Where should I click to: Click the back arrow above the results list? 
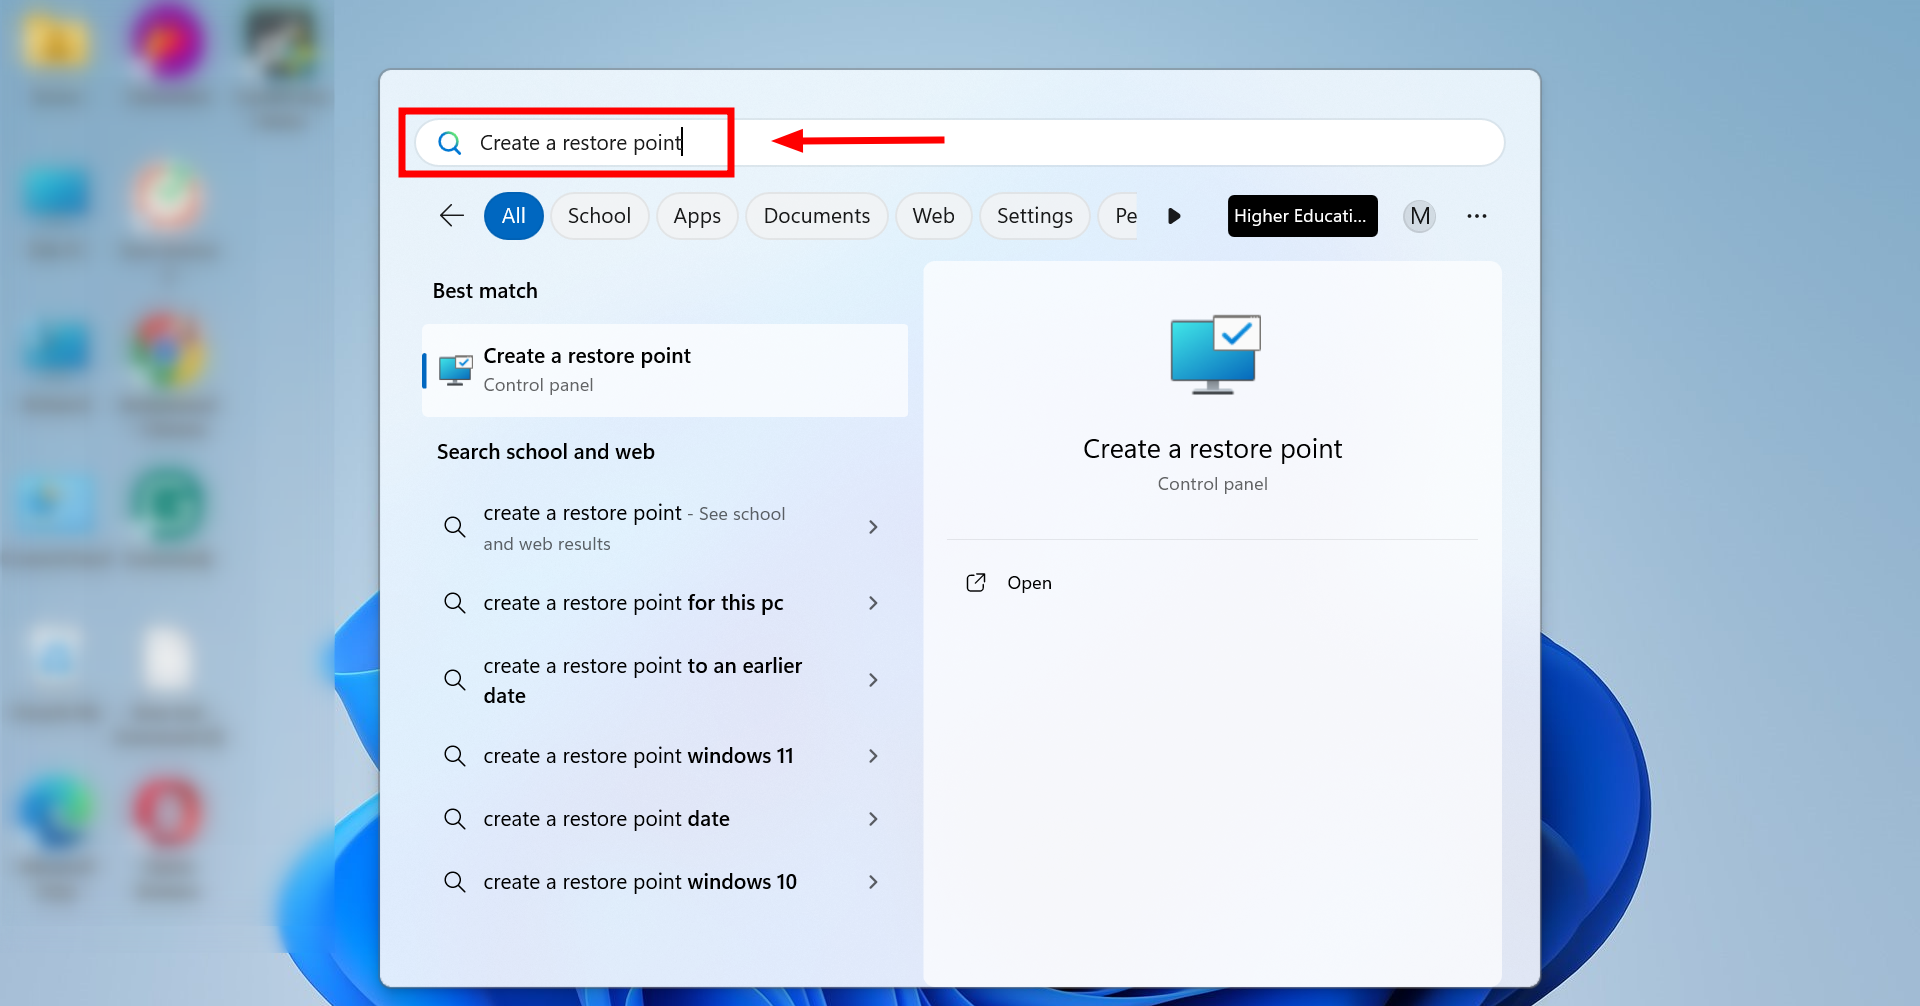tap(451, 215)
